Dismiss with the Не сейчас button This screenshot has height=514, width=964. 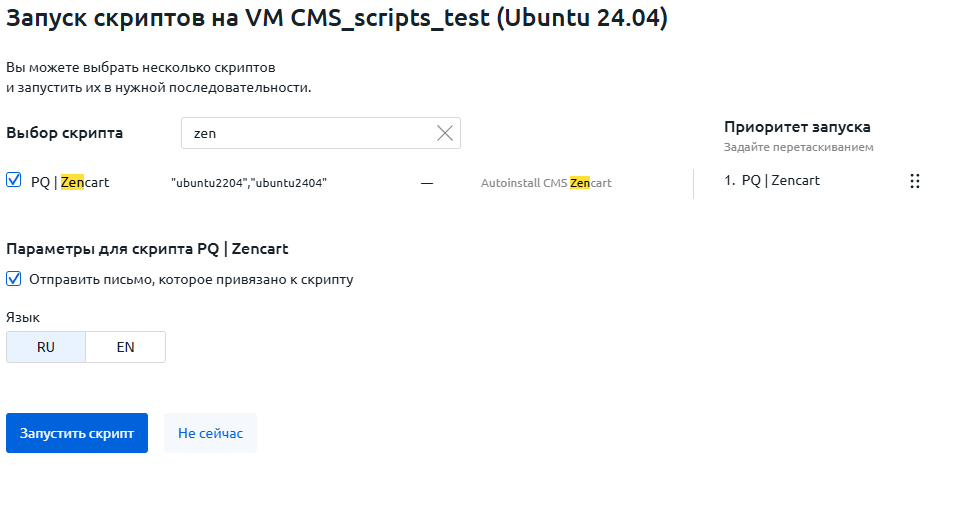point(210,433)
